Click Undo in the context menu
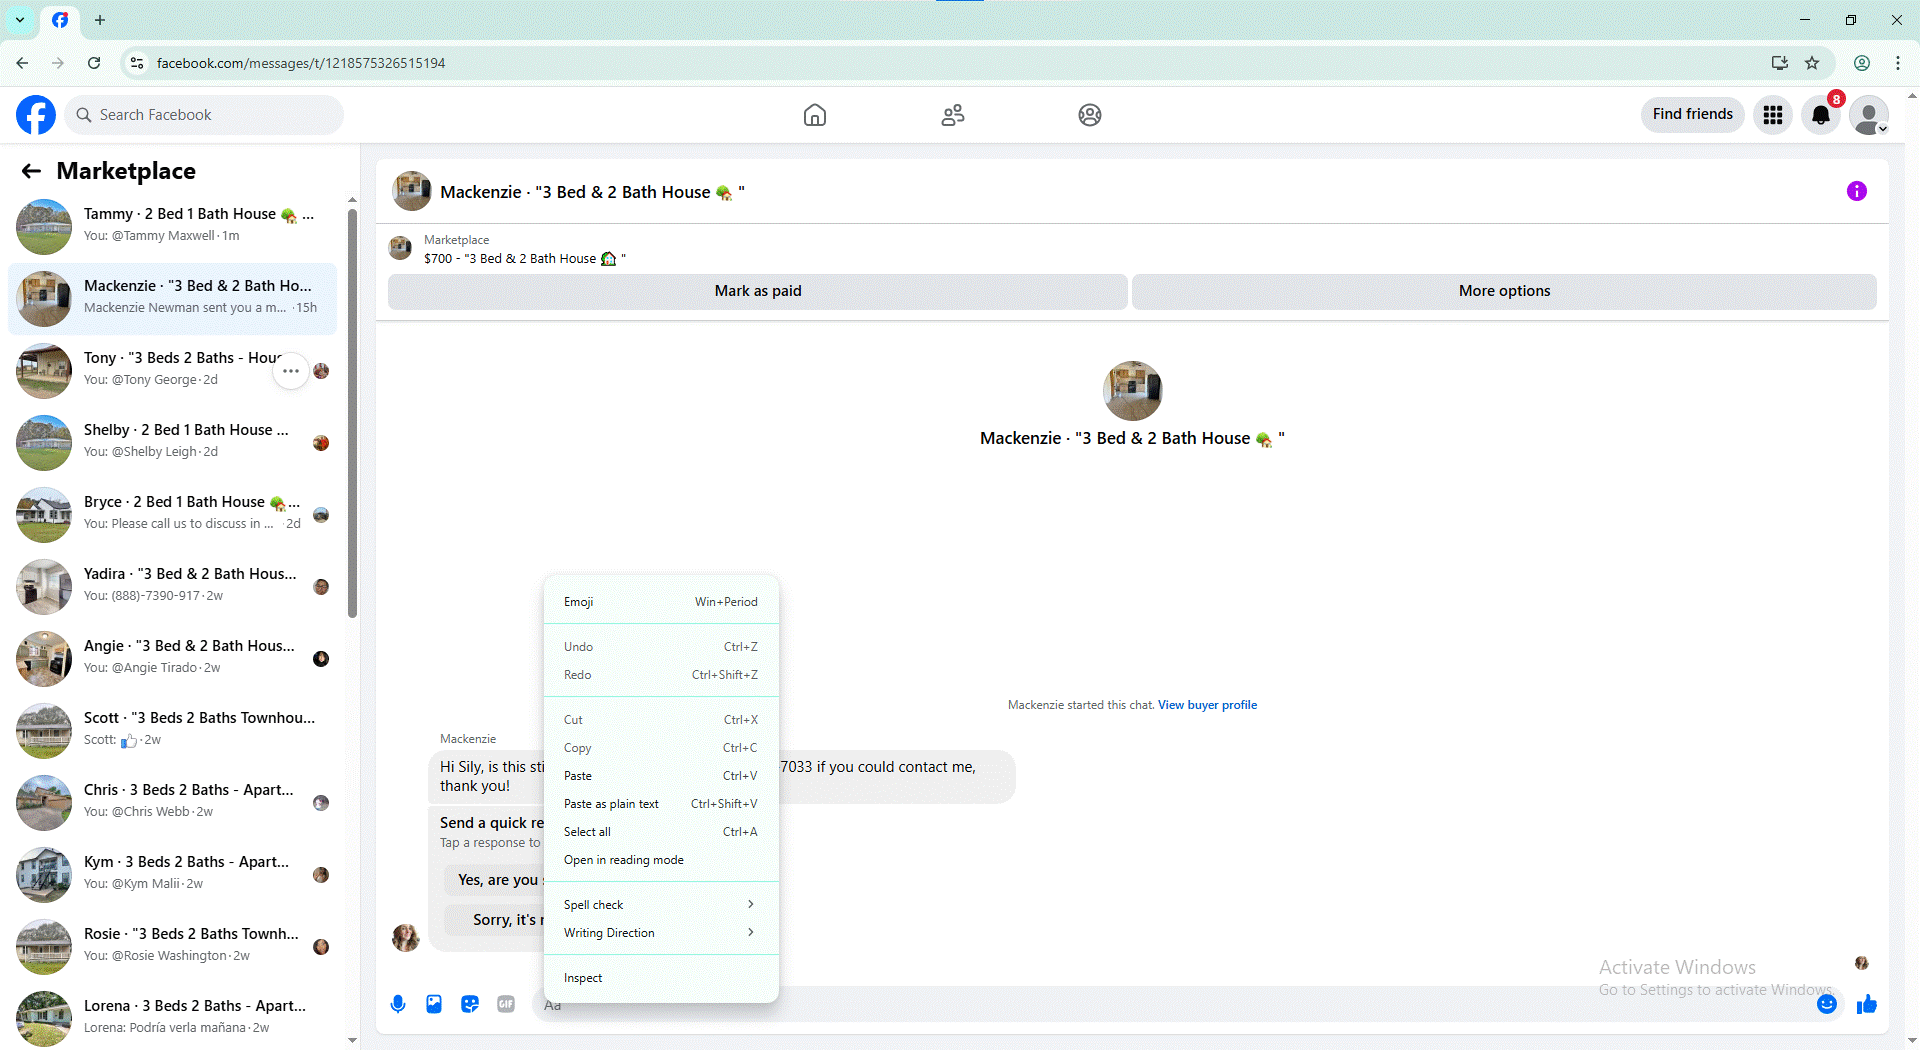The image size is (1920, 1050). point(661,646)
